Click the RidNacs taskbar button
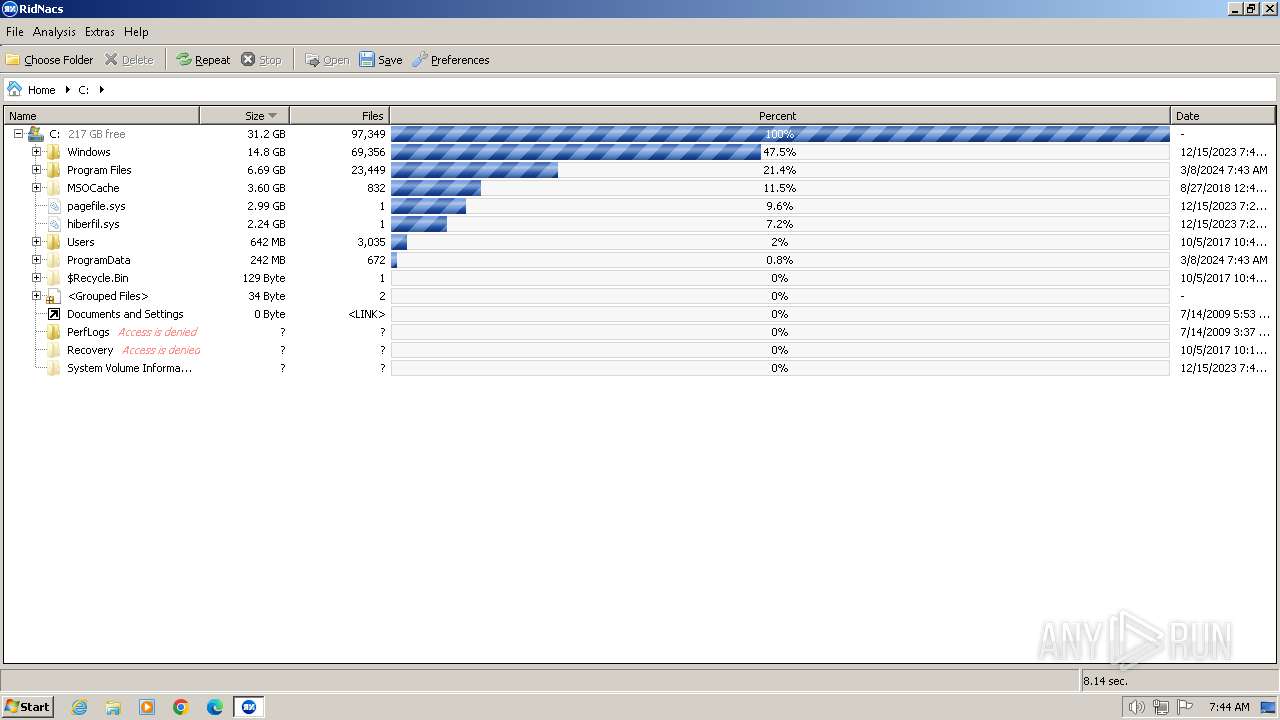The image size is (1280, 720). 249,707
